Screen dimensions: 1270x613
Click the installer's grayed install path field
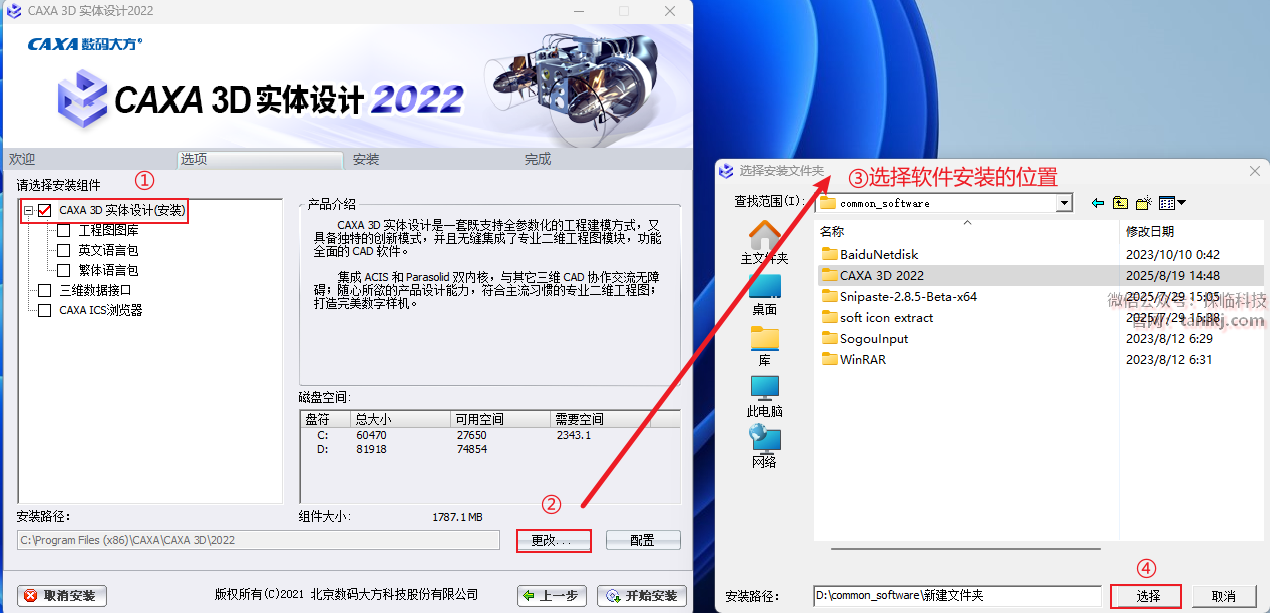[x=258, y=540]
